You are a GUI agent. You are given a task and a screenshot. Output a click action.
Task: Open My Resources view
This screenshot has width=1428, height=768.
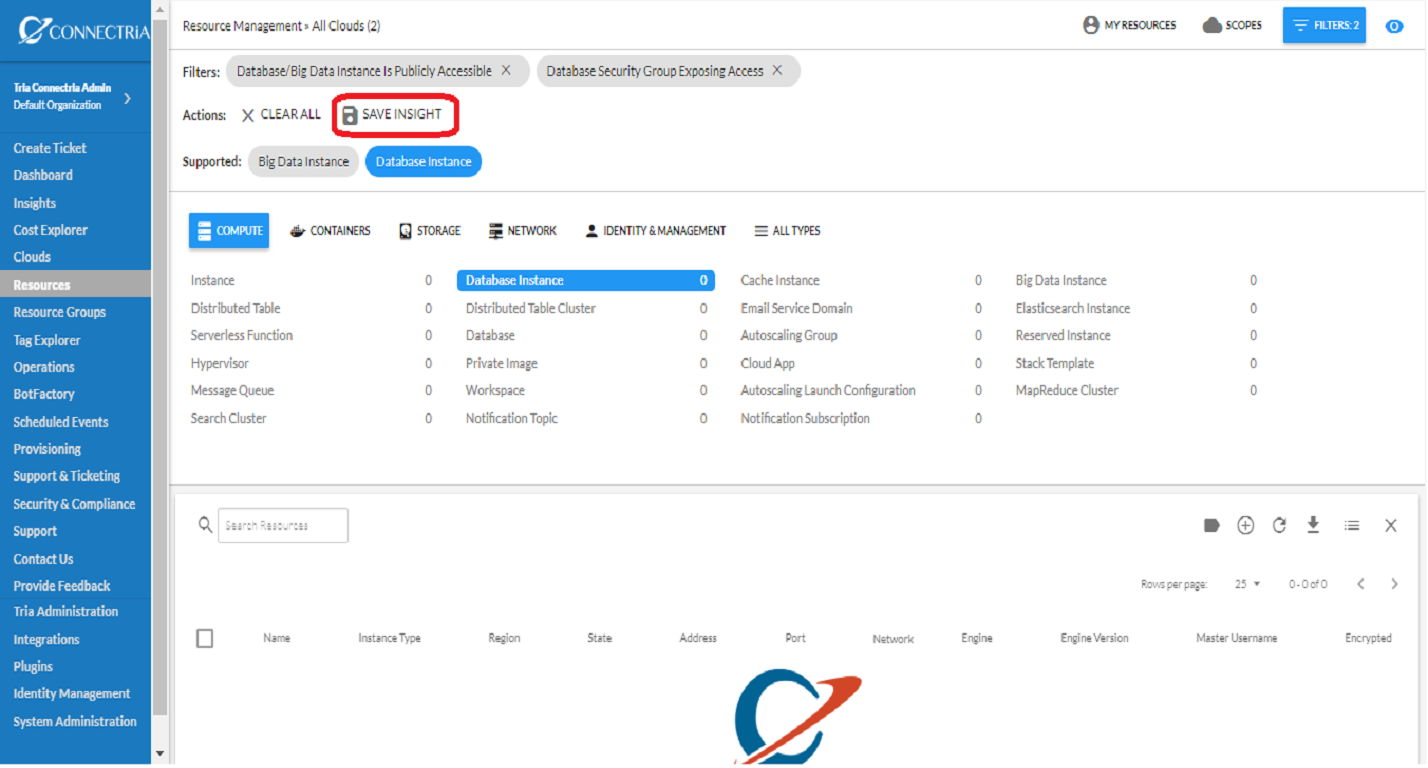pos(1130,25)
